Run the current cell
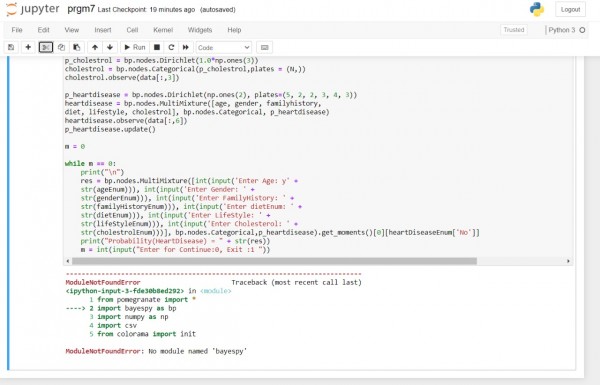Screen dimensions: 600x385 pyautogui.click(x=135, y=47)
